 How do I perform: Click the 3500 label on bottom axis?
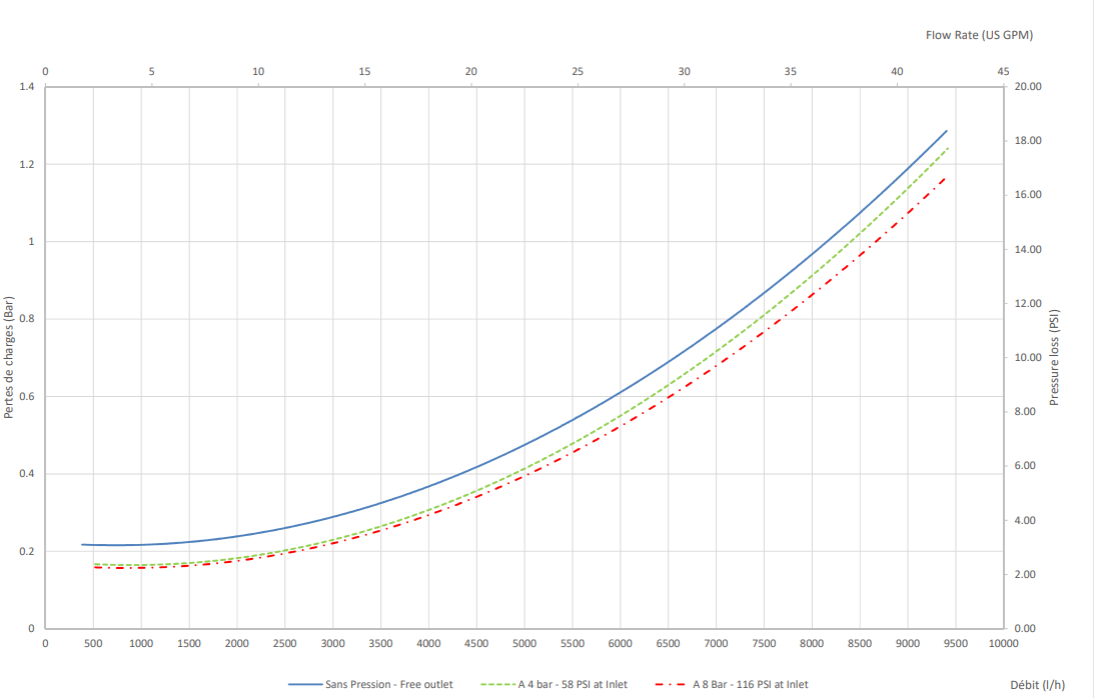point(380,644)
